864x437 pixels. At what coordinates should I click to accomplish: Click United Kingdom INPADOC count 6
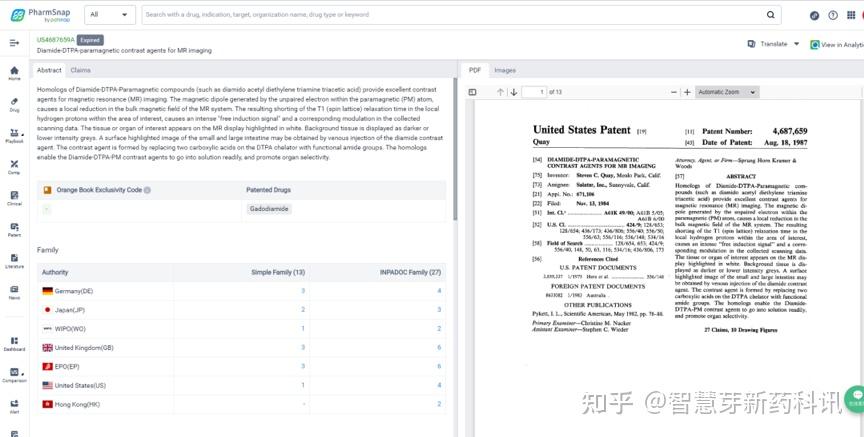439,348
